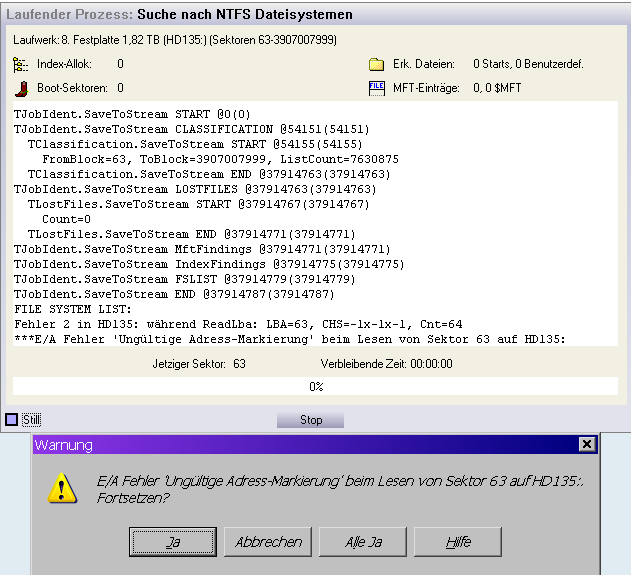Toggle the Still checkbox
Viewport: 631px width, 575px height.
(x=11, y=420)
